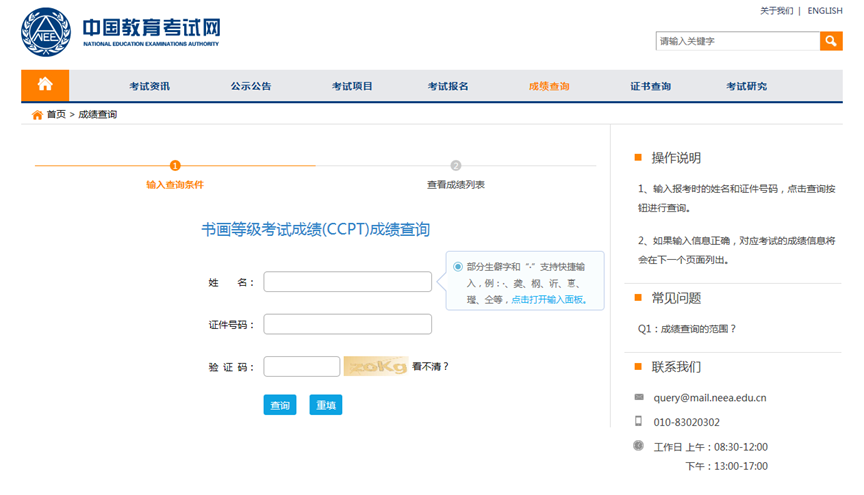
Task: Open Q1：成绩查询的范围？ question
Action: coord(687,329)
